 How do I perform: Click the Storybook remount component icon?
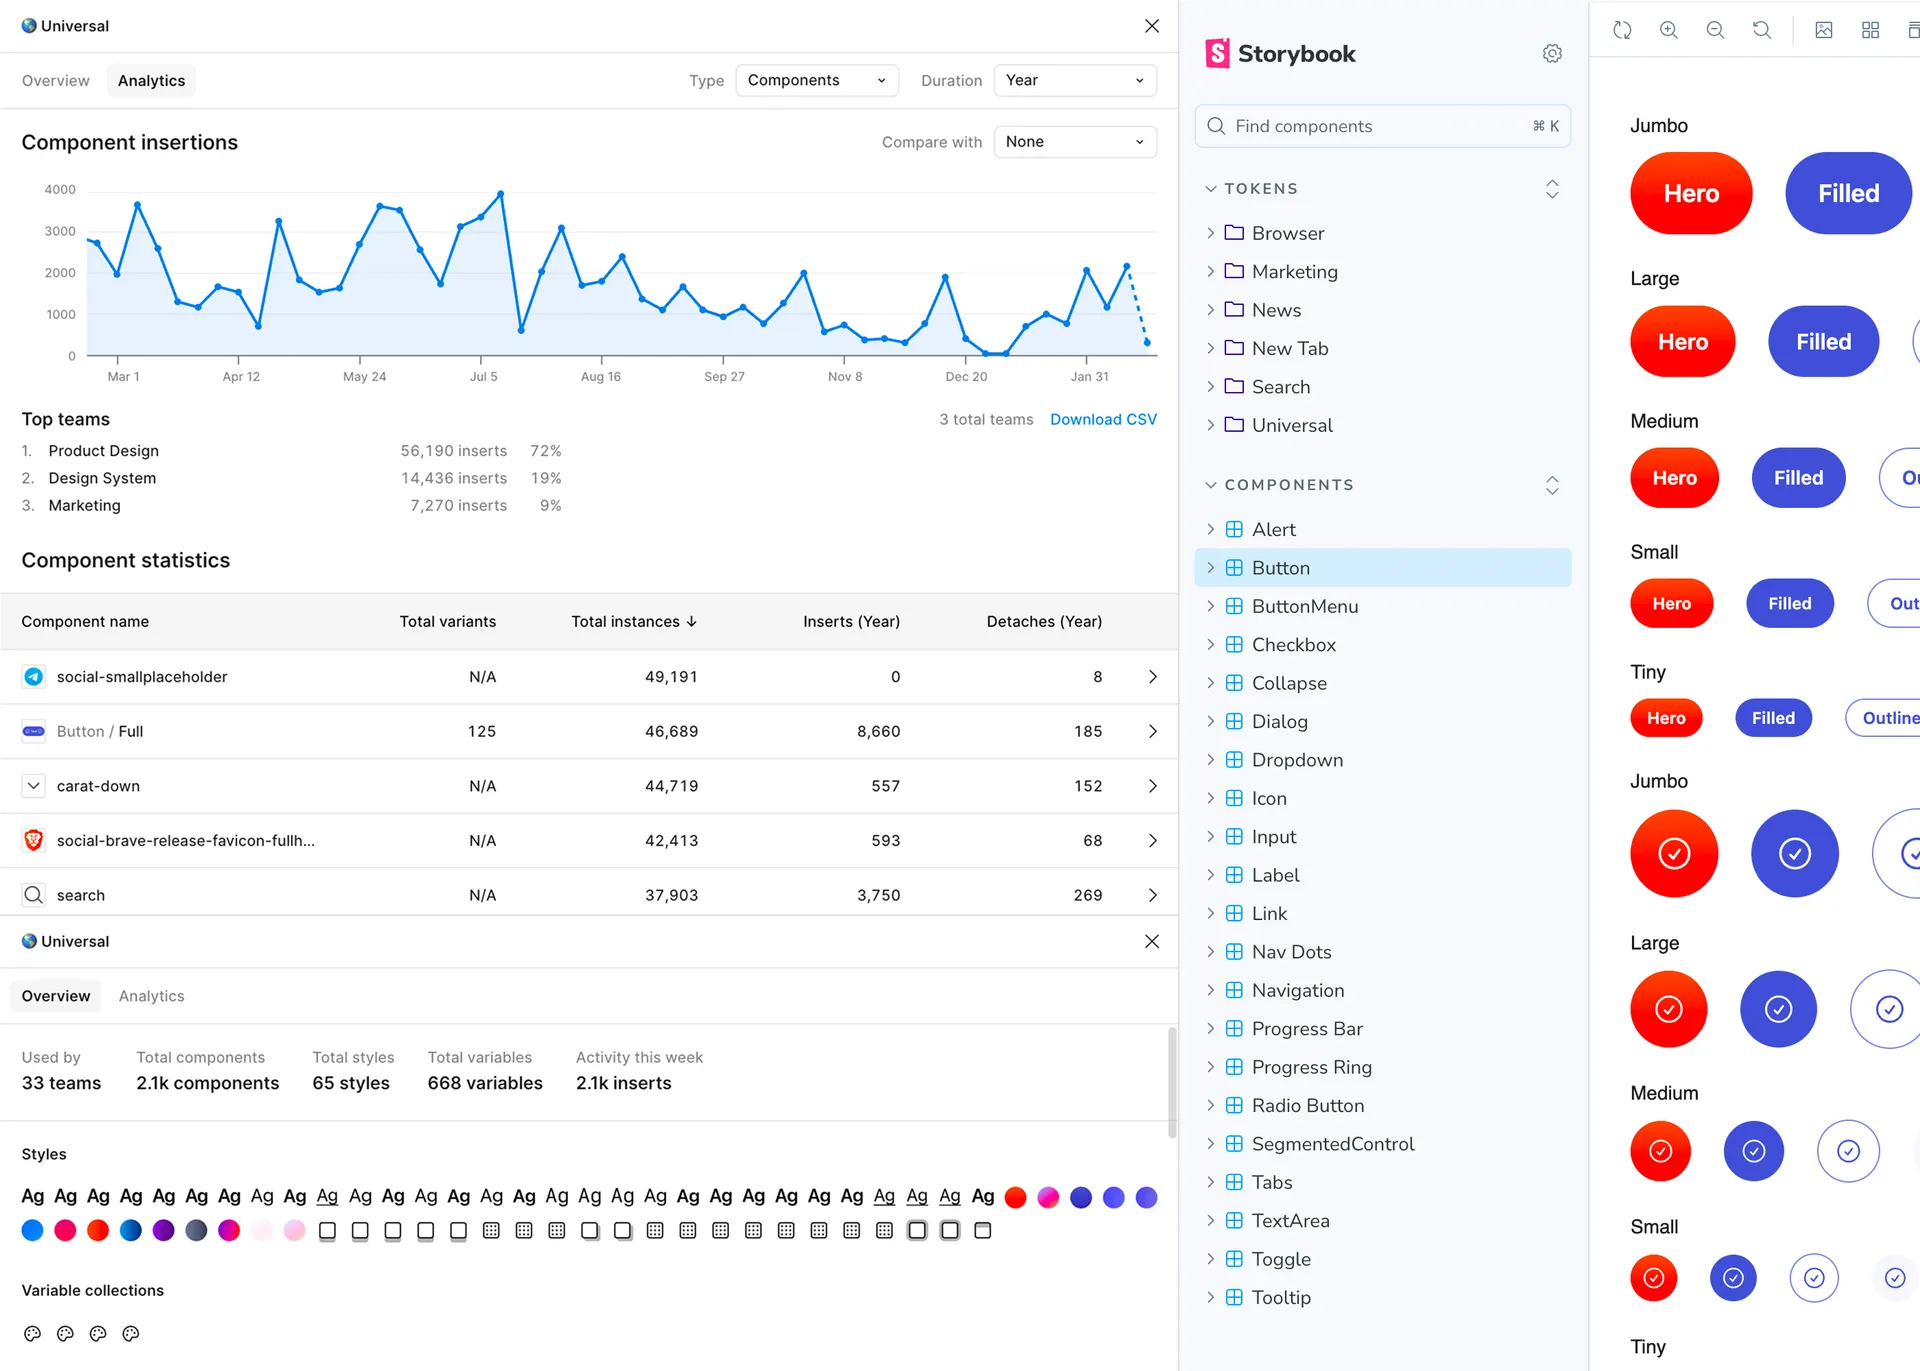click(x=1622, y=30)
